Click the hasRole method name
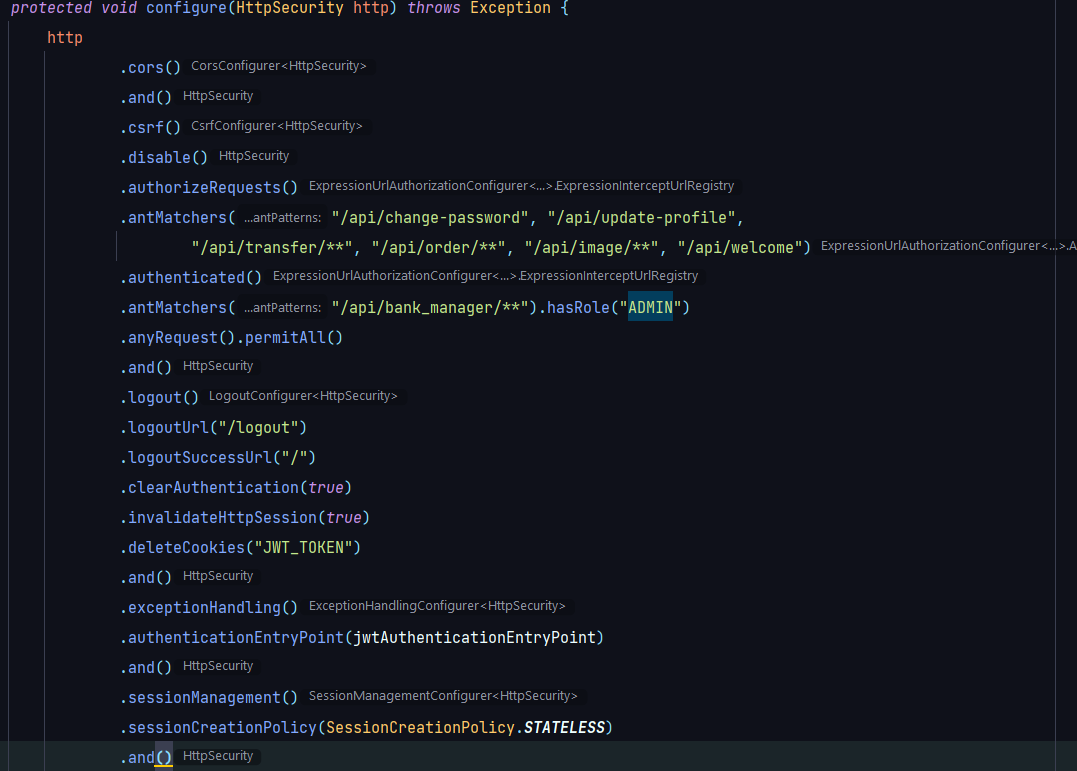This screenshot has width=1077, height=771. click(x=580, y=307)
